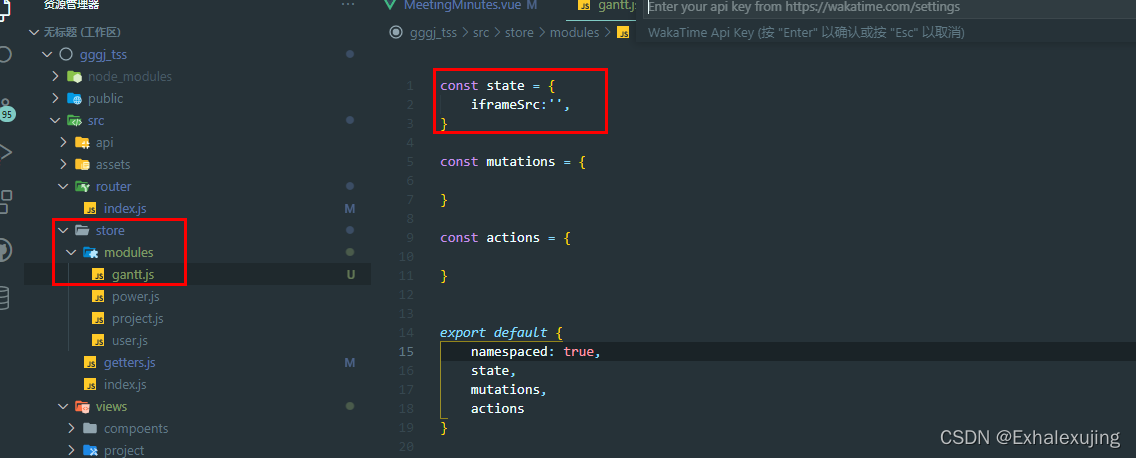Screen dimensions: 1136x458
Task: Click the 资源管理器 explorer panel title
Action: 71,5
